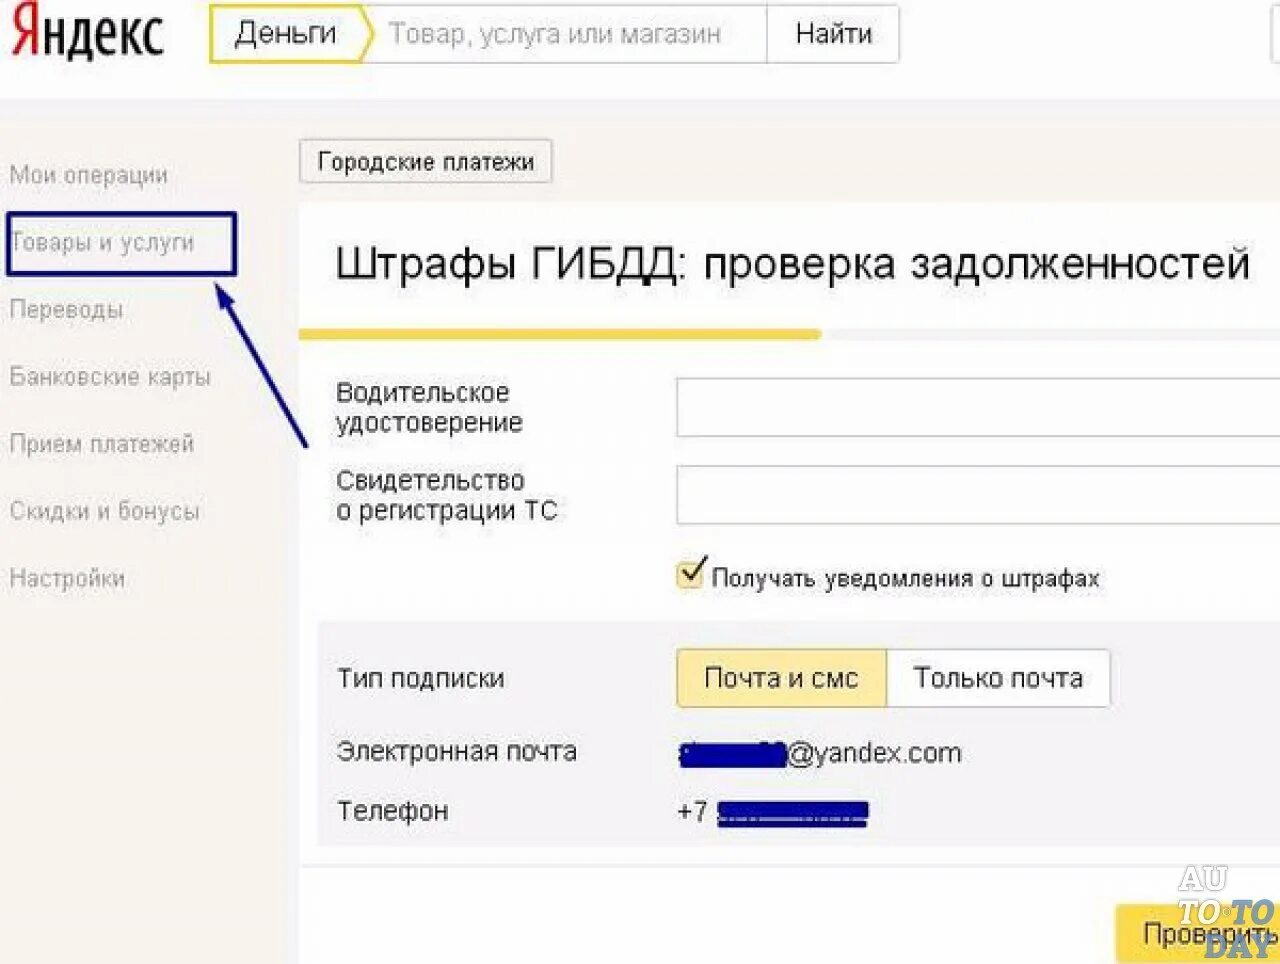1280x964 pixels.
Task: Open Настройки in the sidebar
Action: (x=67, y=578)
